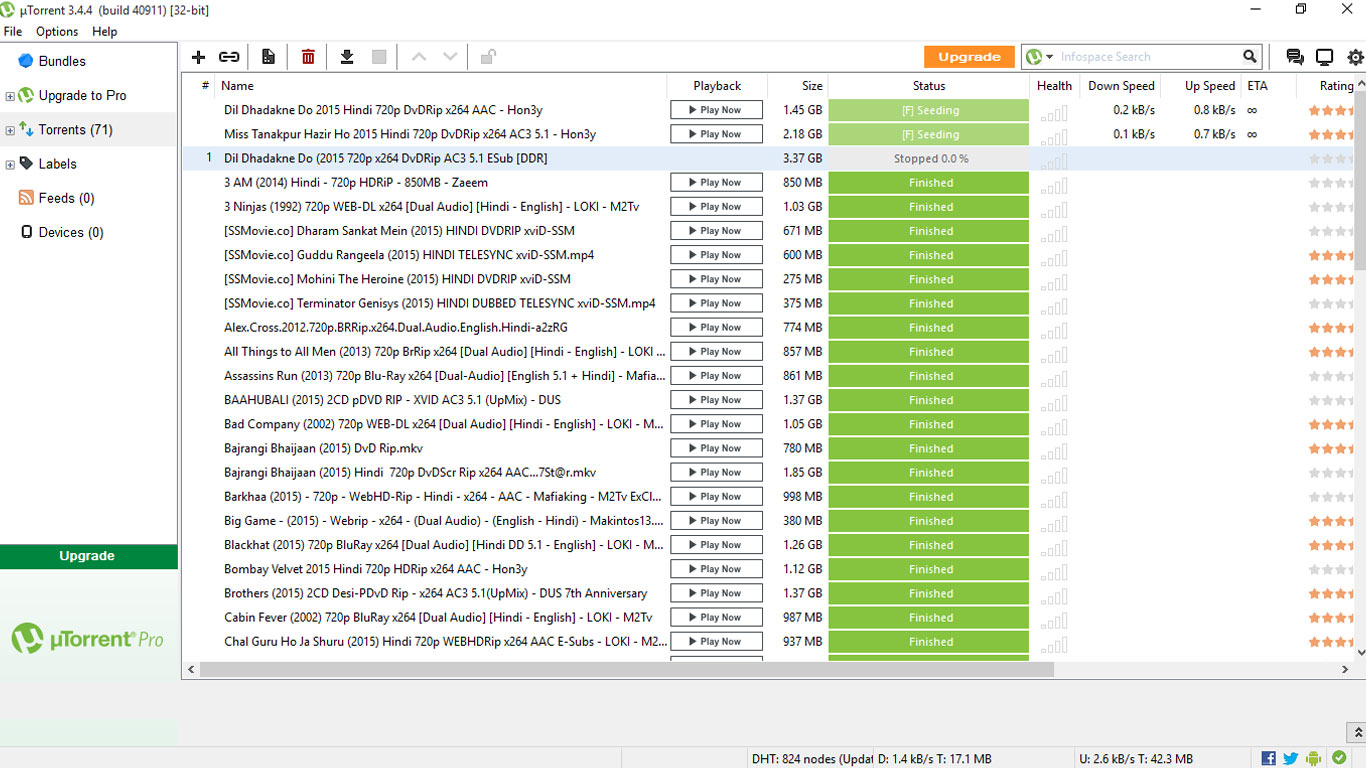Open the chat bubbles icon in toolbar
This screenshot has width=1366, height=768.
pos(1295,57)
